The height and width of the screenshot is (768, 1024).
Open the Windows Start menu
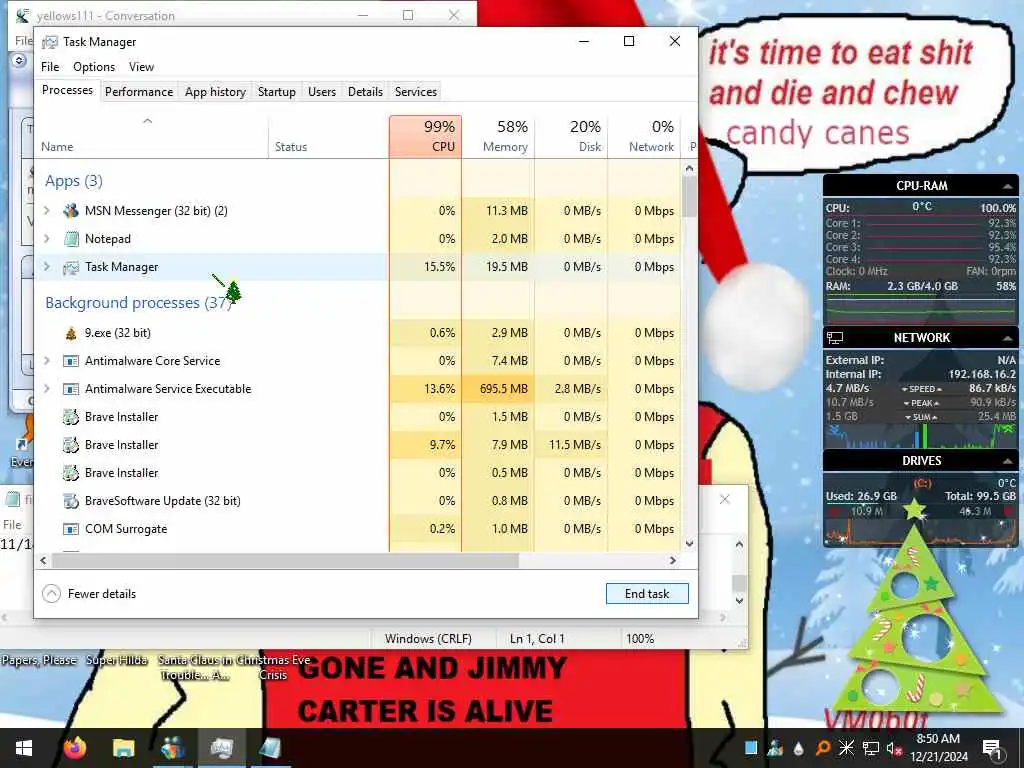(x=24, y=748)
